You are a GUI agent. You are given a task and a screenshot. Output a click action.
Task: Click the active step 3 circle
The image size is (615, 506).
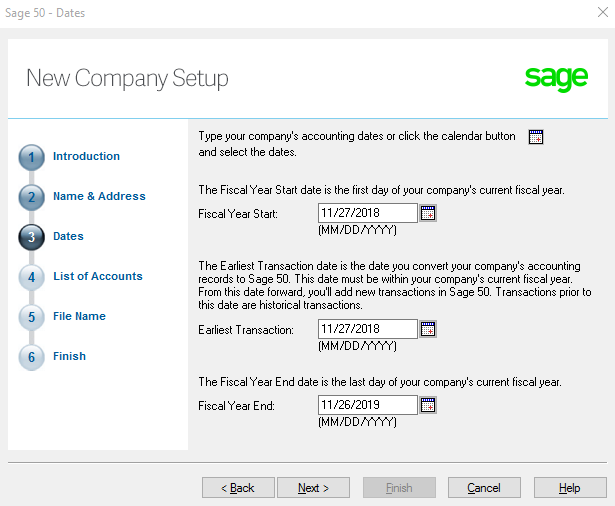pyautogui.click(x=31, y=237)
